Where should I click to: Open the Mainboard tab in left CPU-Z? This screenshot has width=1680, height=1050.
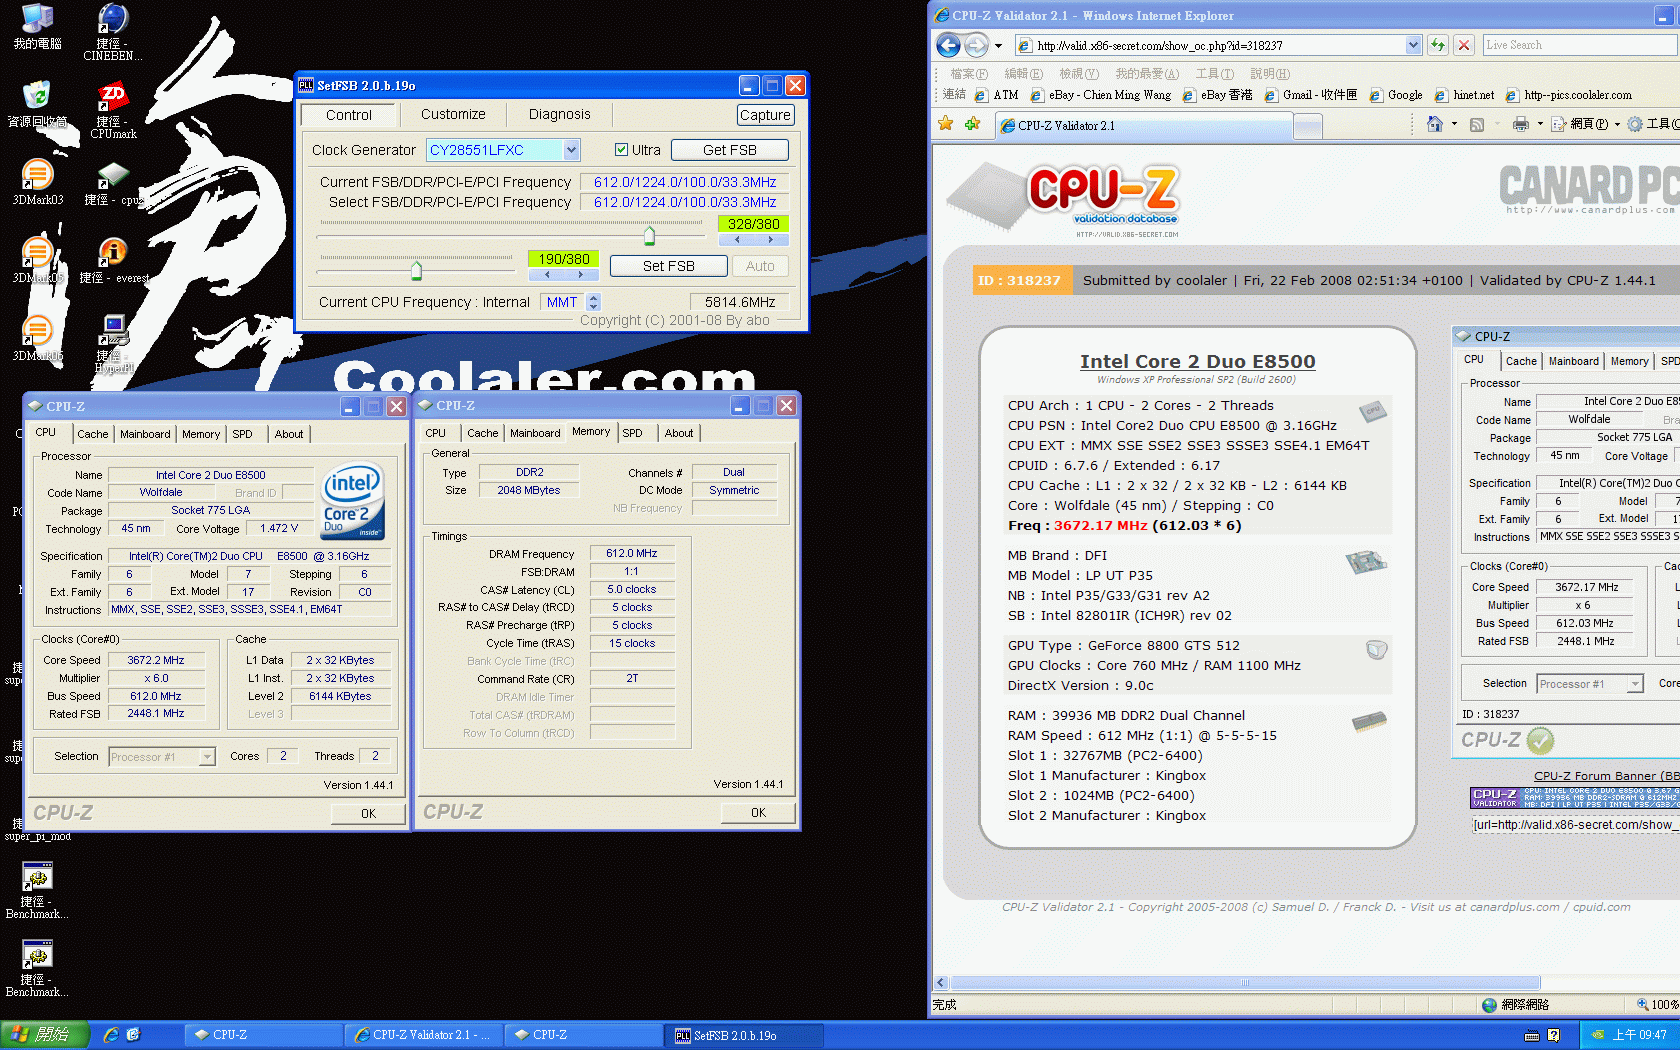click(x=145, y=434)
